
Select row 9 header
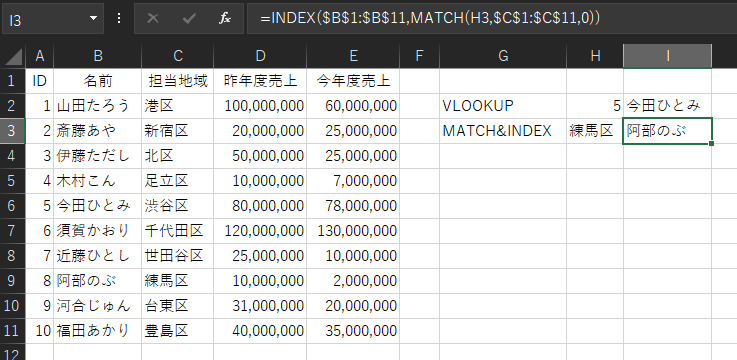tap(13, 281)
